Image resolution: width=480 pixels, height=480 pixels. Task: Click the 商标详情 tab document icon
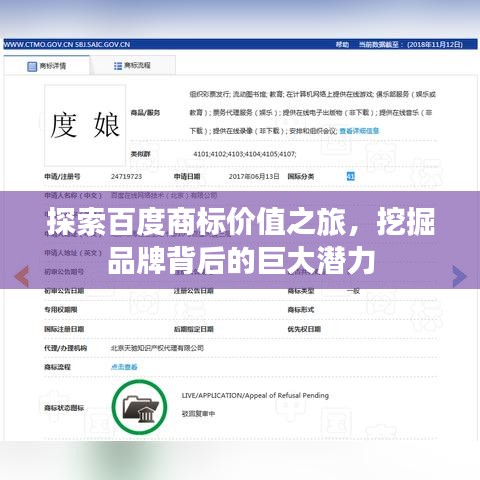32,66
